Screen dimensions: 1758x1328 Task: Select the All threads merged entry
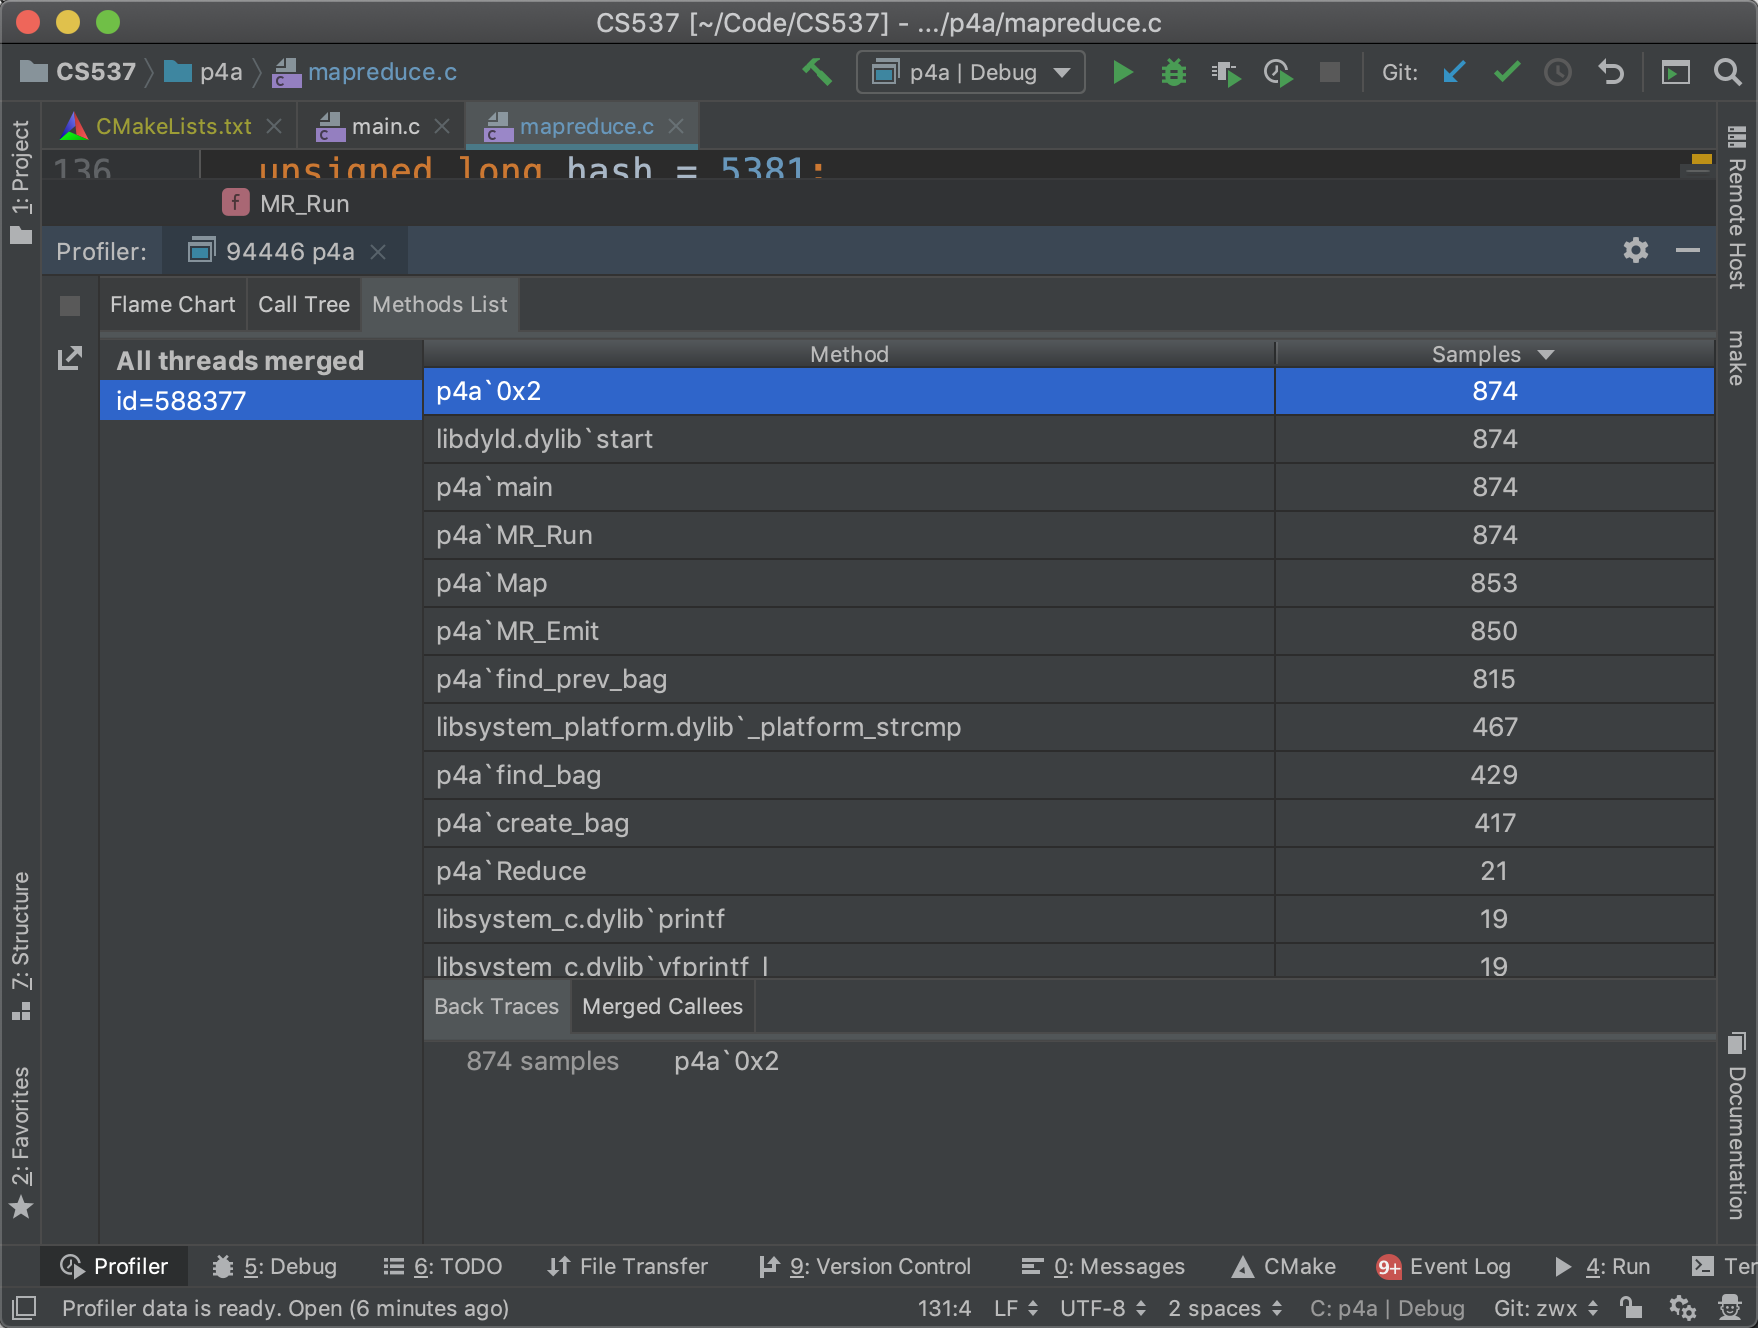tap(240, 360)
